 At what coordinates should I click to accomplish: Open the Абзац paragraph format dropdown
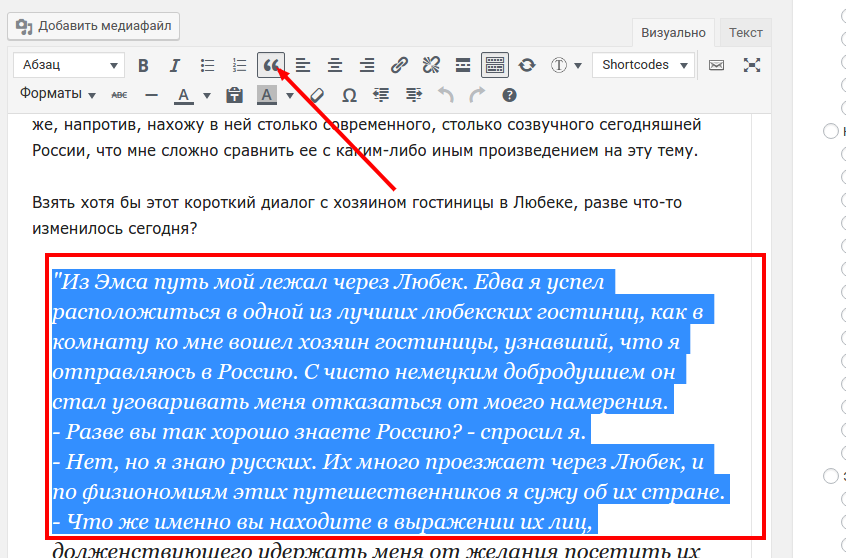69,65
